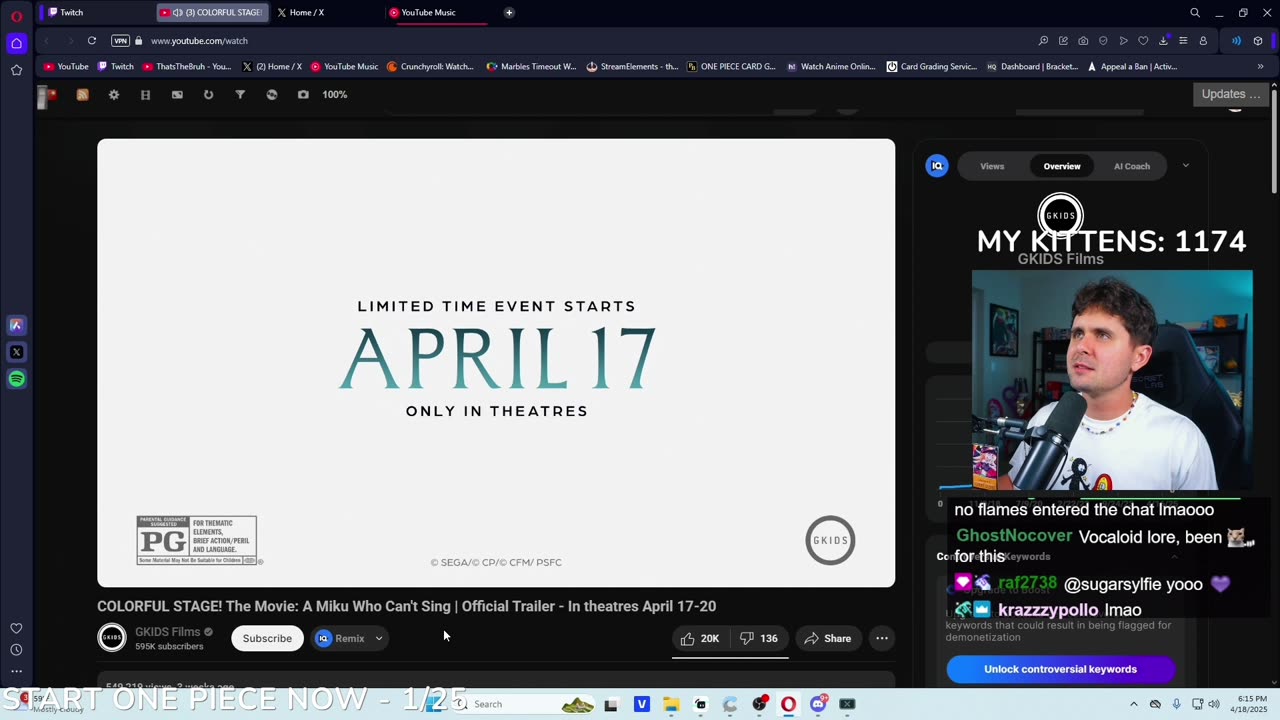Open the Card Grading Service bookmark

pos(932,67)
